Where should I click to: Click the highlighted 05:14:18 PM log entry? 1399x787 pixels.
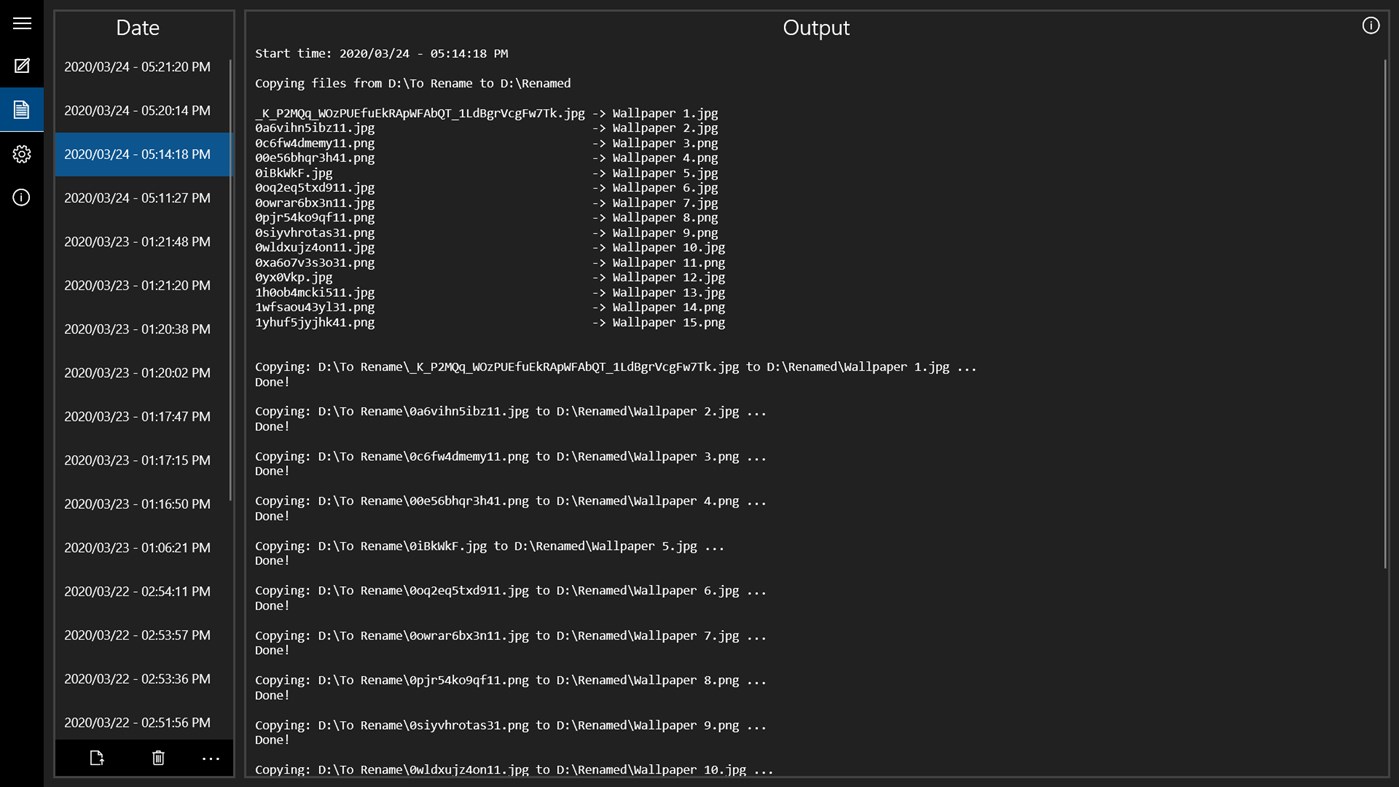138,155
